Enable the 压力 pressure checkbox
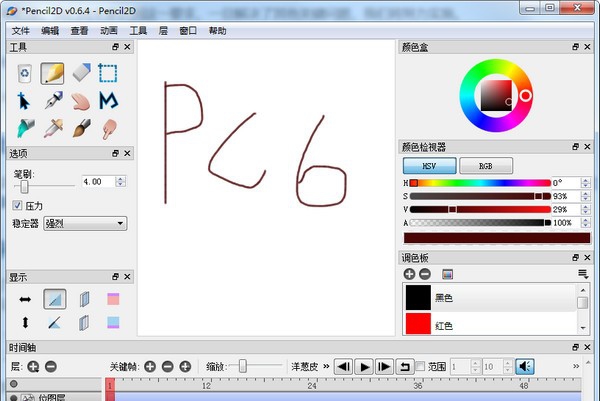The height and width of the screenshot is (401, 600). coord(17,205)
